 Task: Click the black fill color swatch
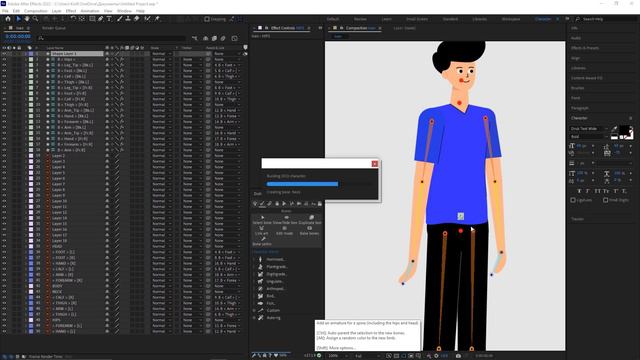[624, 131]
